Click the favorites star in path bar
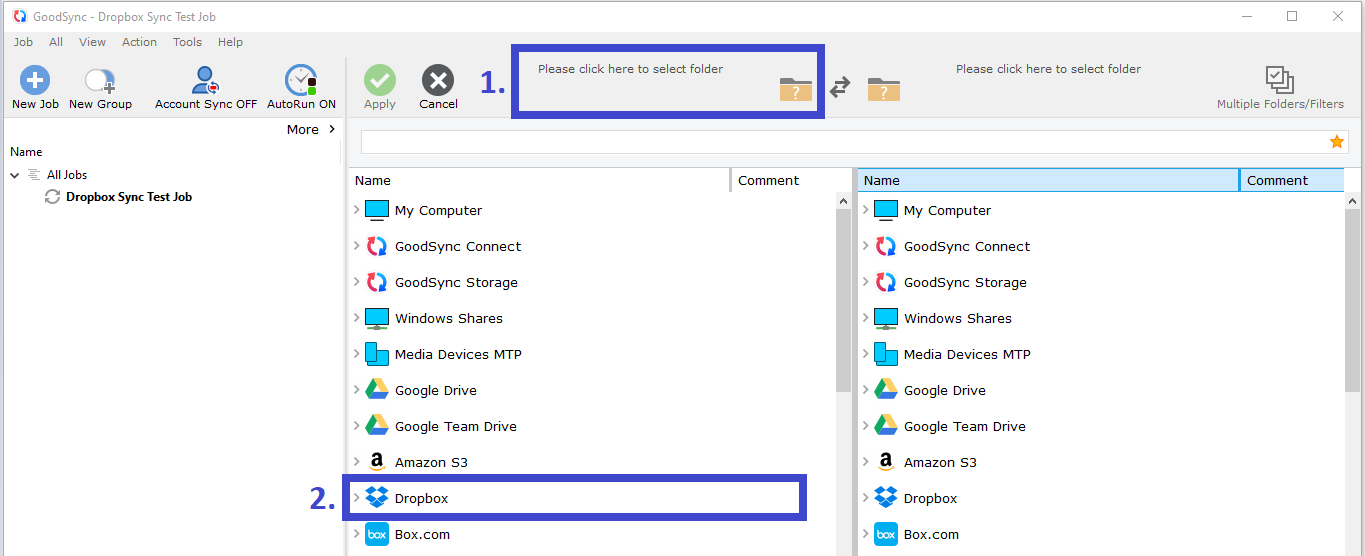 coord(1336,142)
